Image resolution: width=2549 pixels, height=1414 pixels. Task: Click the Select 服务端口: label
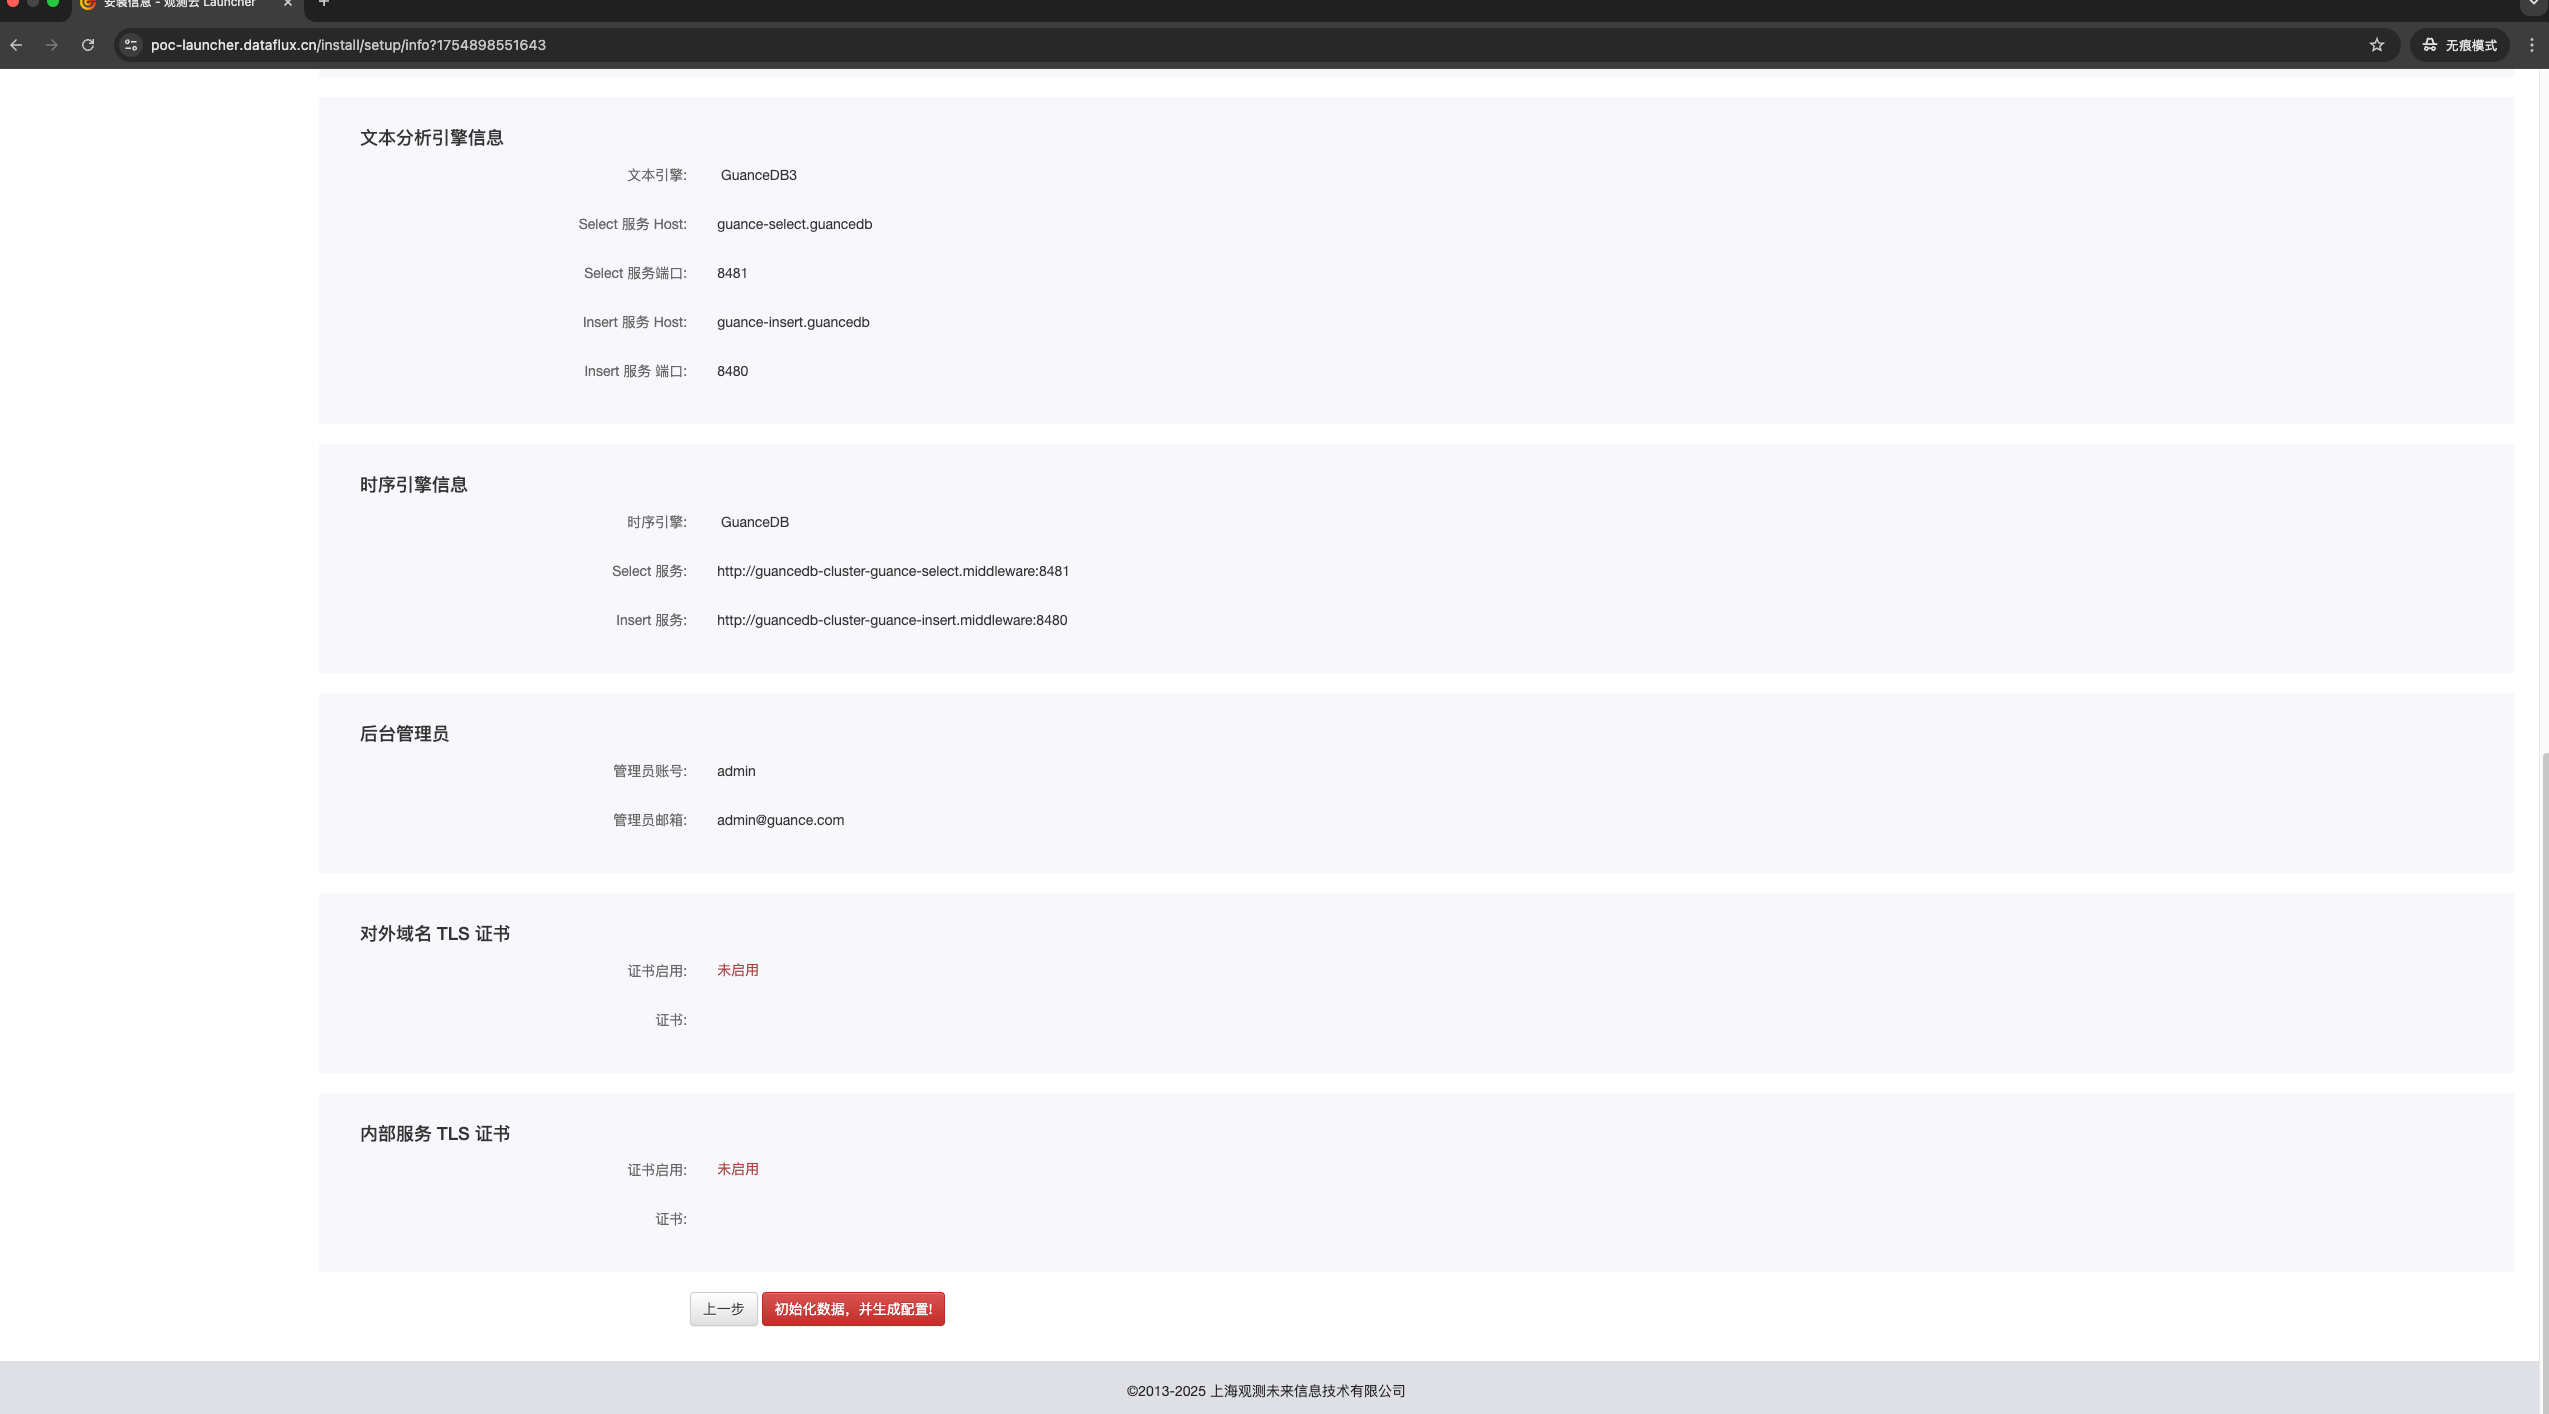pos(635,273)
